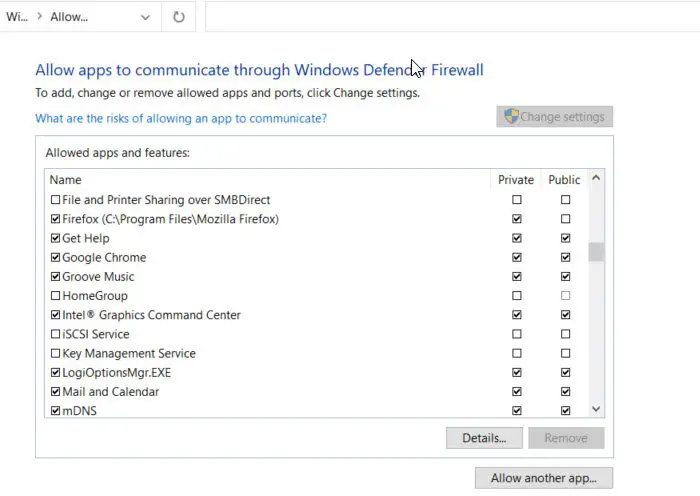Click scroll down arrow of apps list
Screen dimensions: 700x496
[596, 409]
